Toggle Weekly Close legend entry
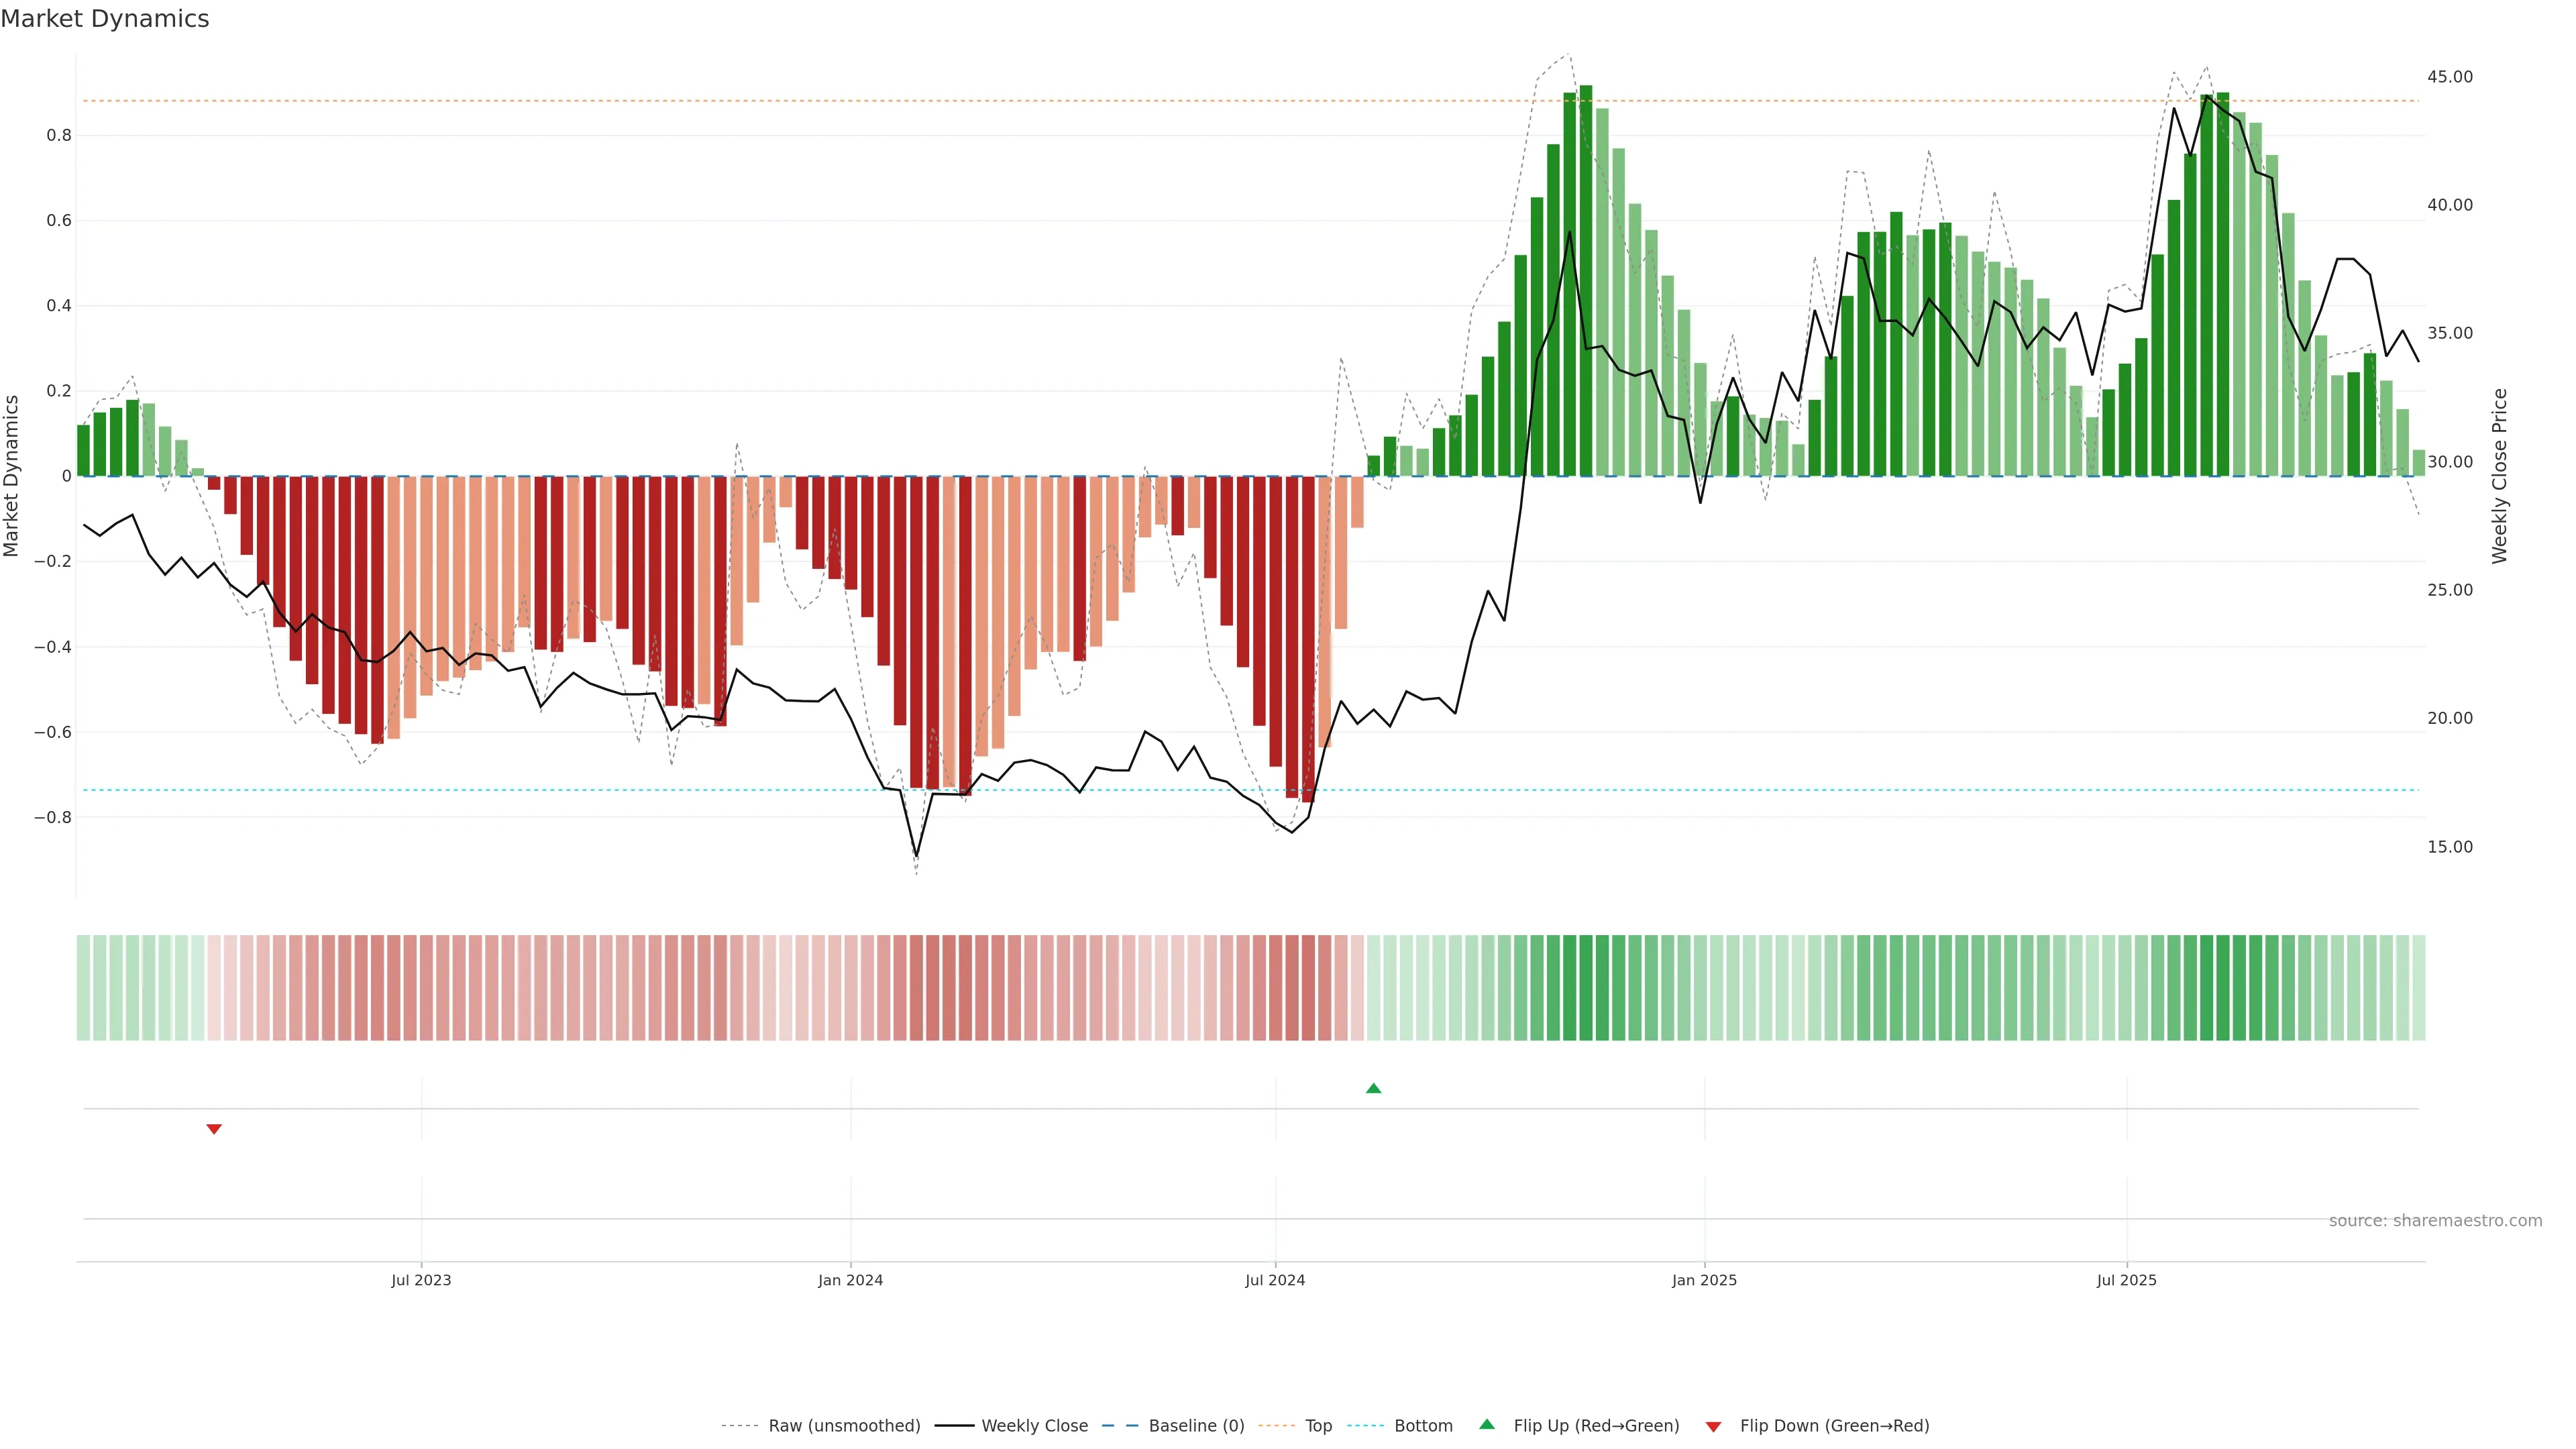This screenshot has height=1449, width=2576. coord(1034,1425)
